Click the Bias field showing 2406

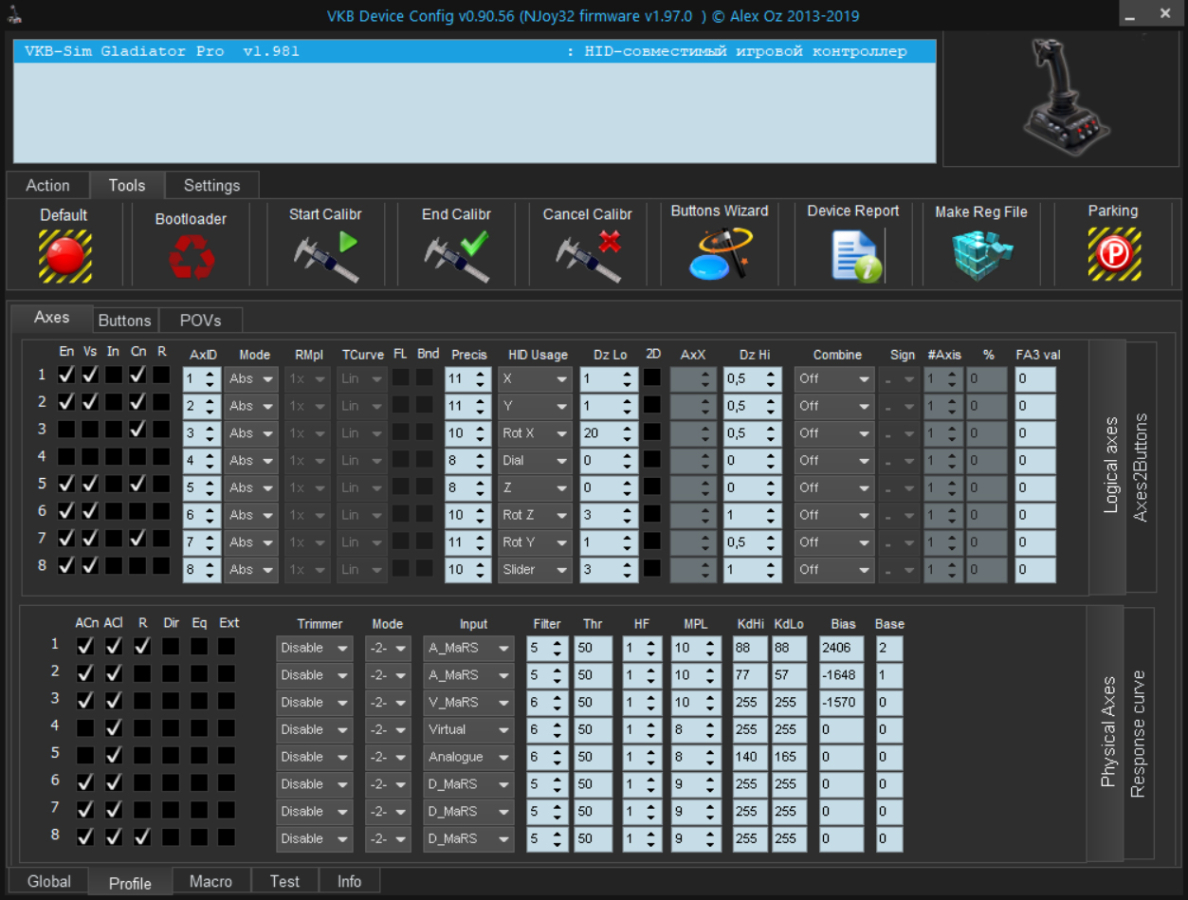[x=840, y=648]
